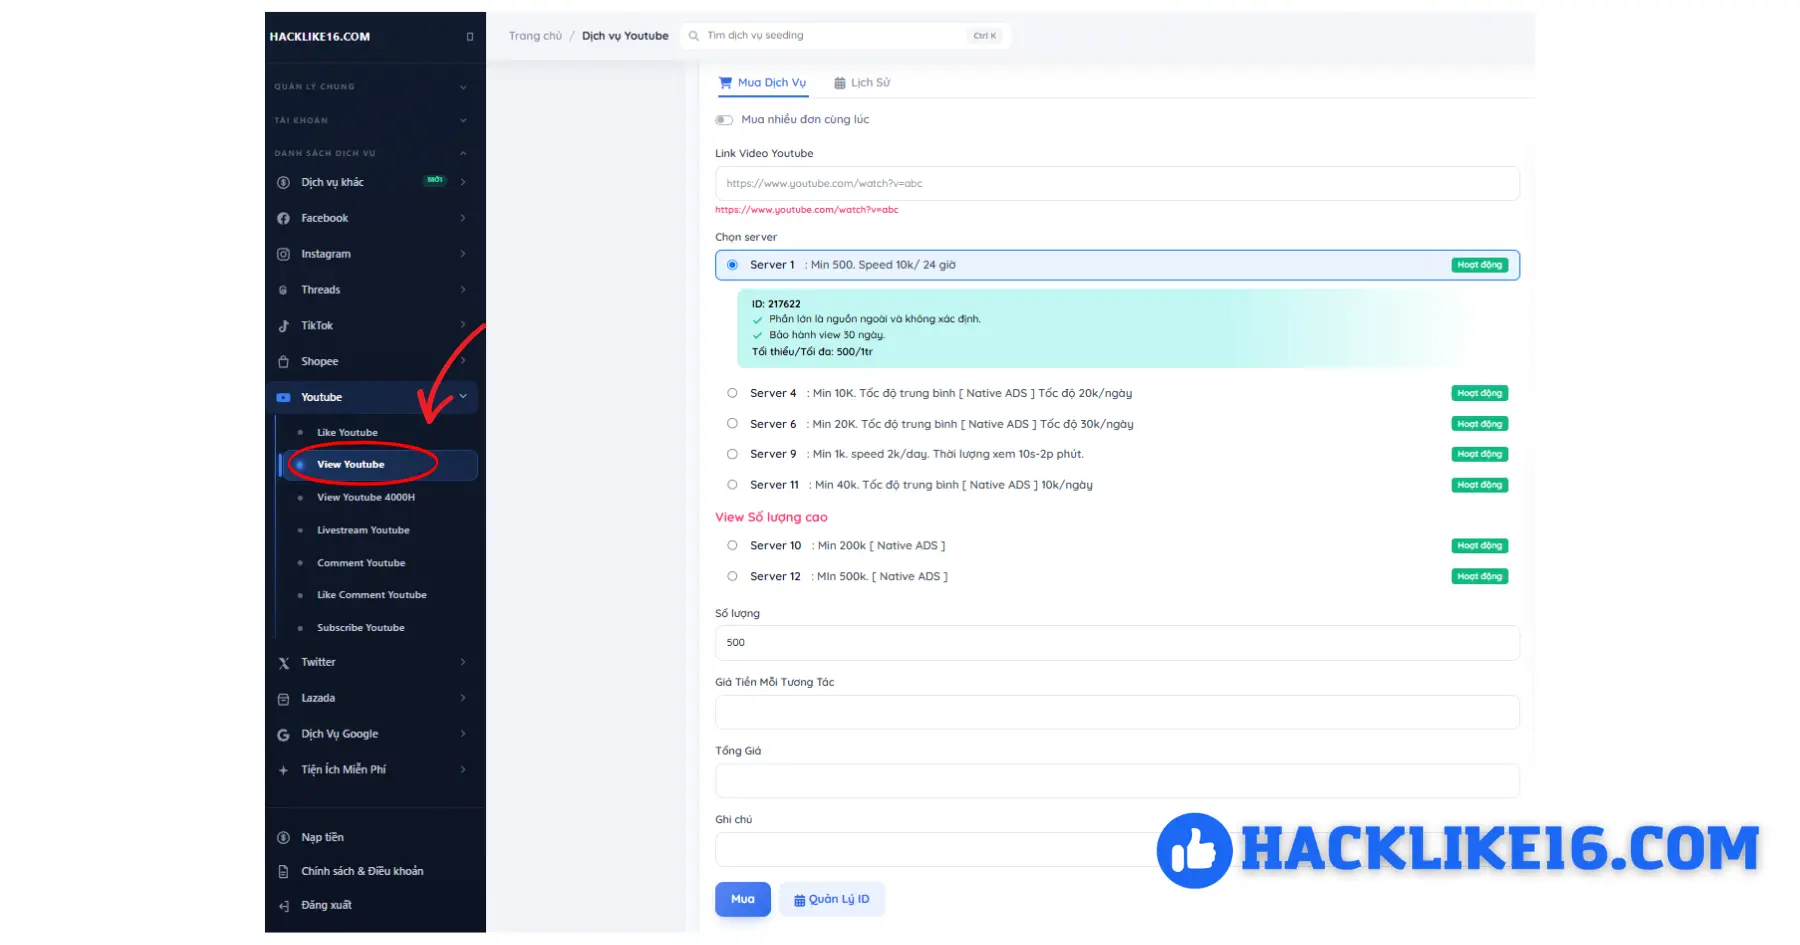The image size is (1800, 945).
Task: Click the shopping cart icon on Mua Dịch Vụ
Action: 726,83
